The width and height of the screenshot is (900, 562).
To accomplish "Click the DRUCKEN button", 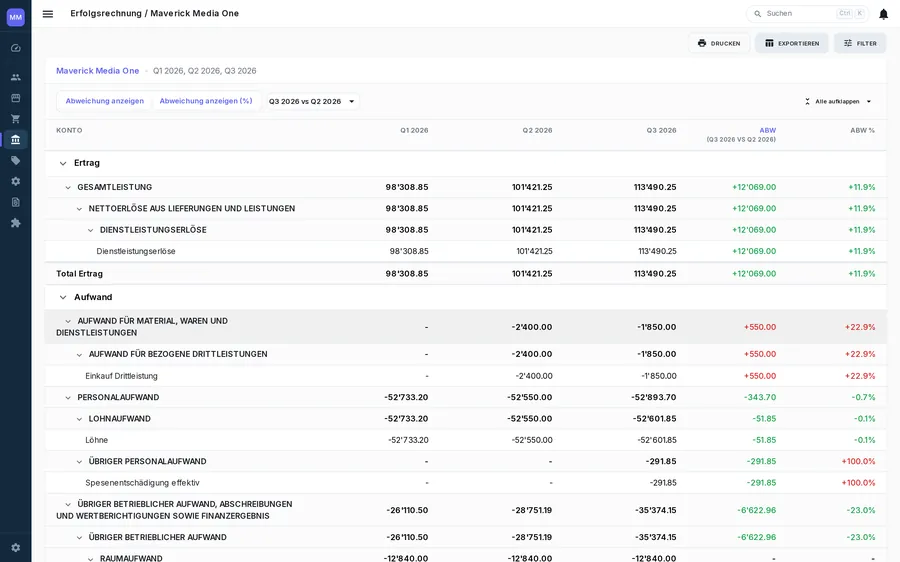I will click(x=719, y=43).
